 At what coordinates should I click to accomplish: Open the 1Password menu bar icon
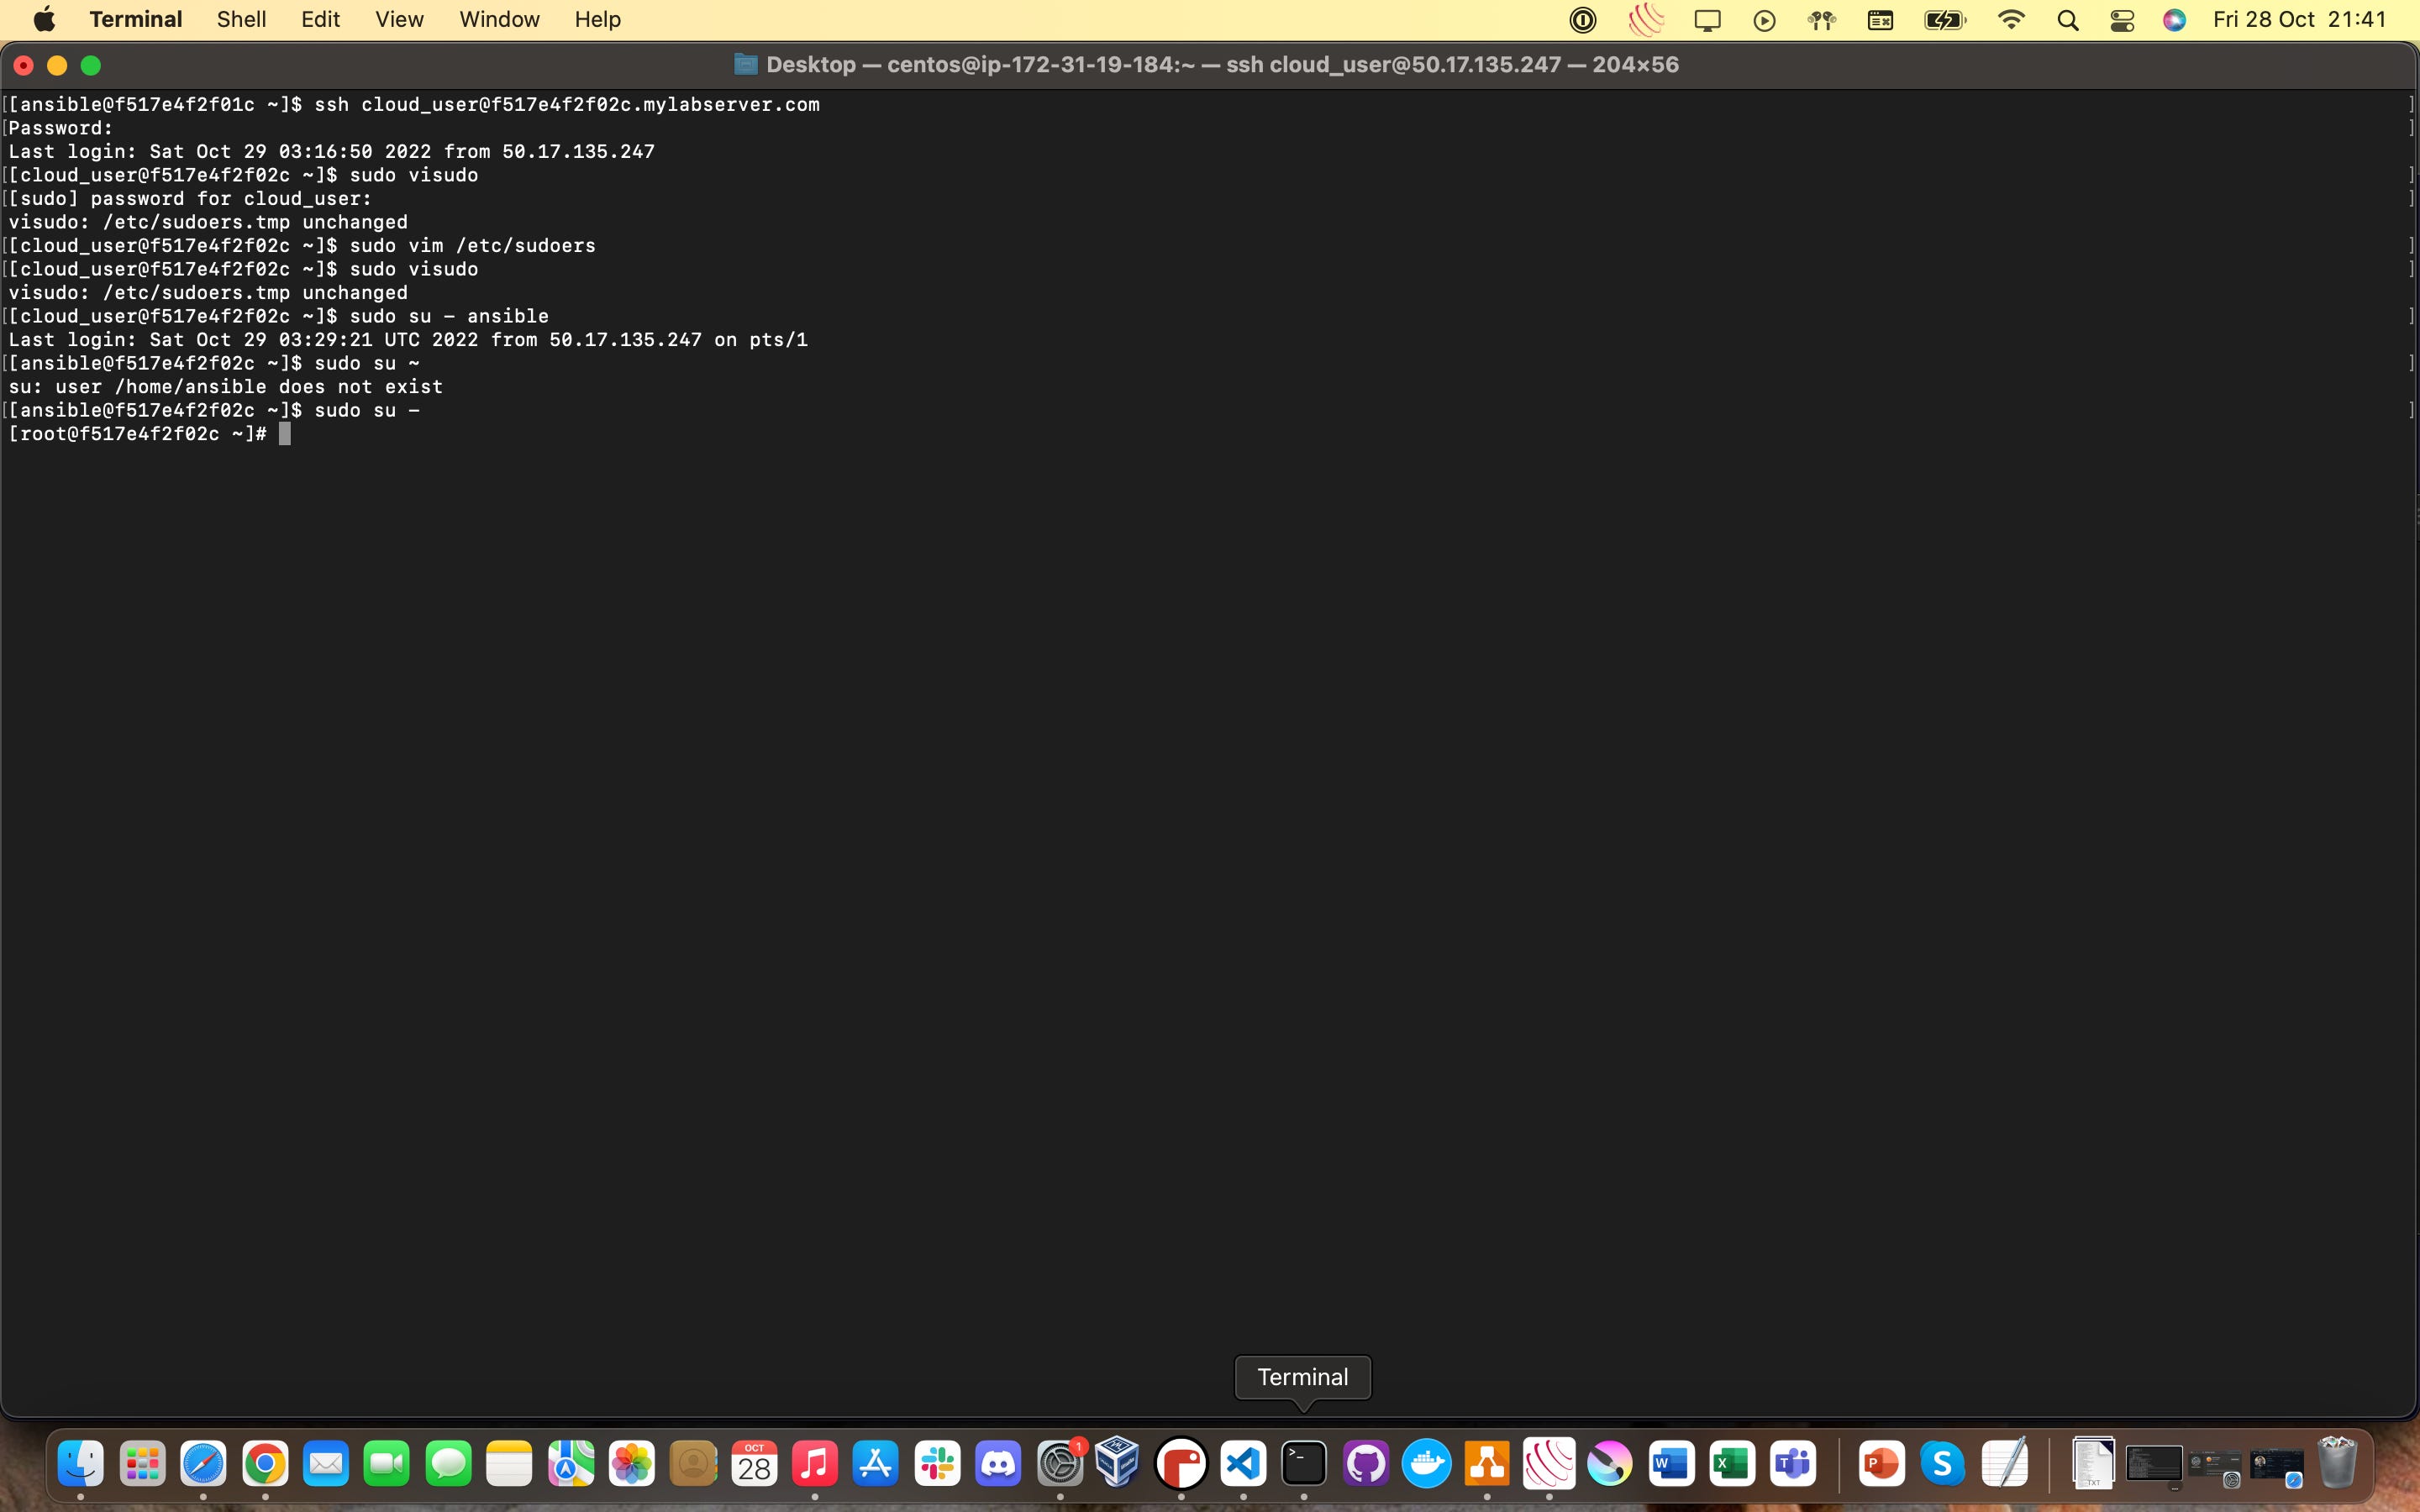pos(1582,20)
